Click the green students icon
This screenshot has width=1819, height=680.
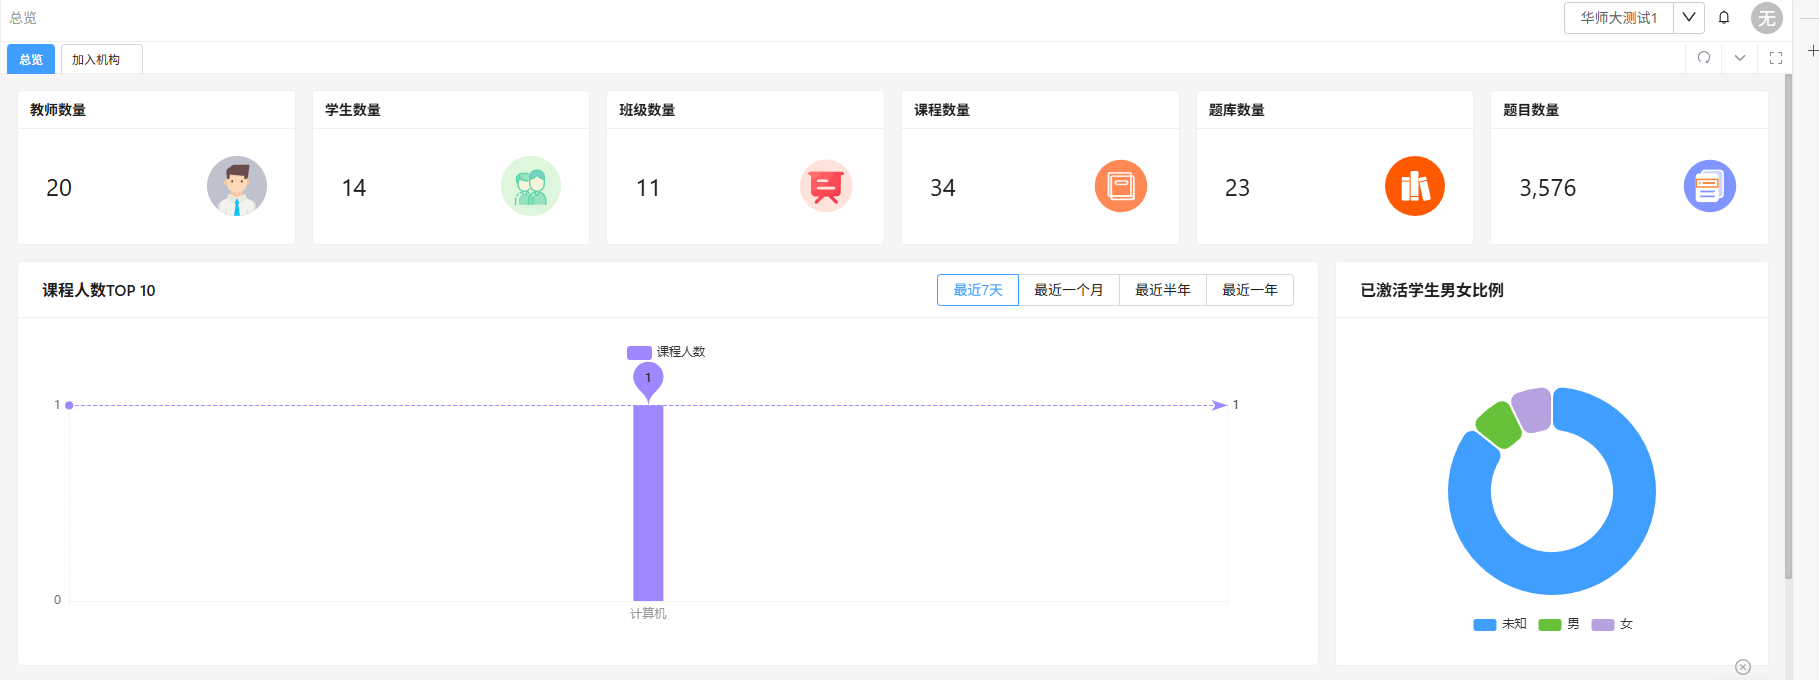click(x=530, y=186)
